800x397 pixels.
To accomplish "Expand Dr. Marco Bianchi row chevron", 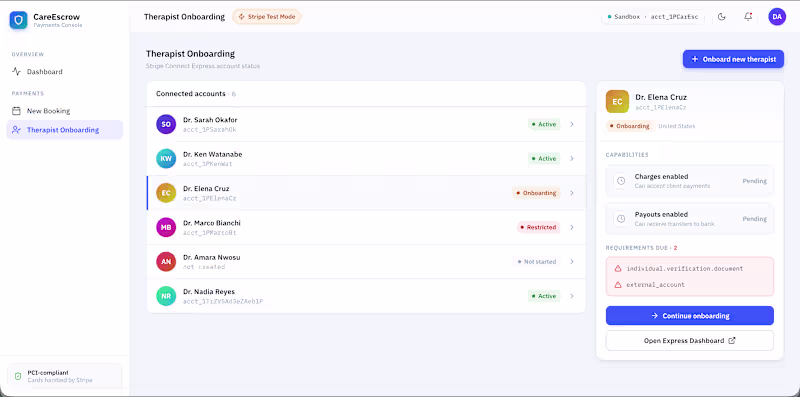I will pyautogui.click(x=572, y=227).
